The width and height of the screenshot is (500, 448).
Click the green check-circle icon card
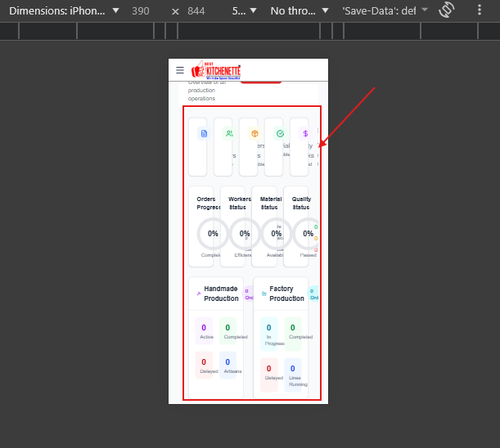coord(274,147)
